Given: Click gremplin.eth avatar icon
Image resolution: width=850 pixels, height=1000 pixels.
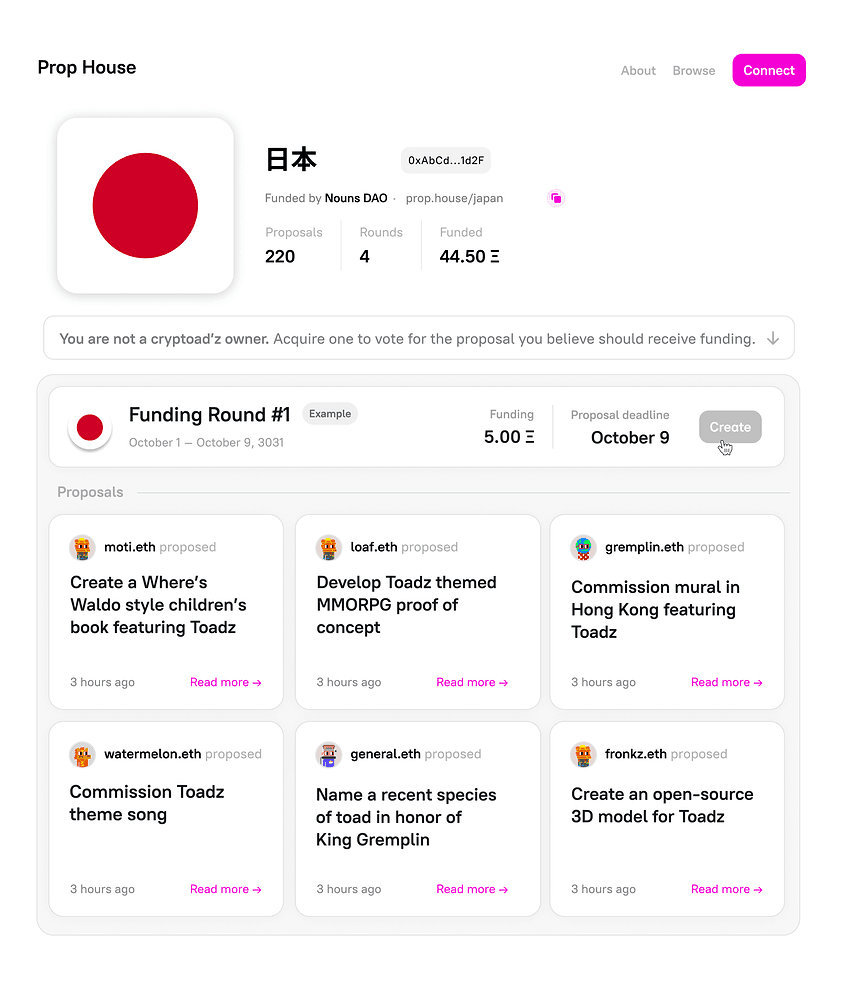Looking at the screenshot, I should pos(583,547).
